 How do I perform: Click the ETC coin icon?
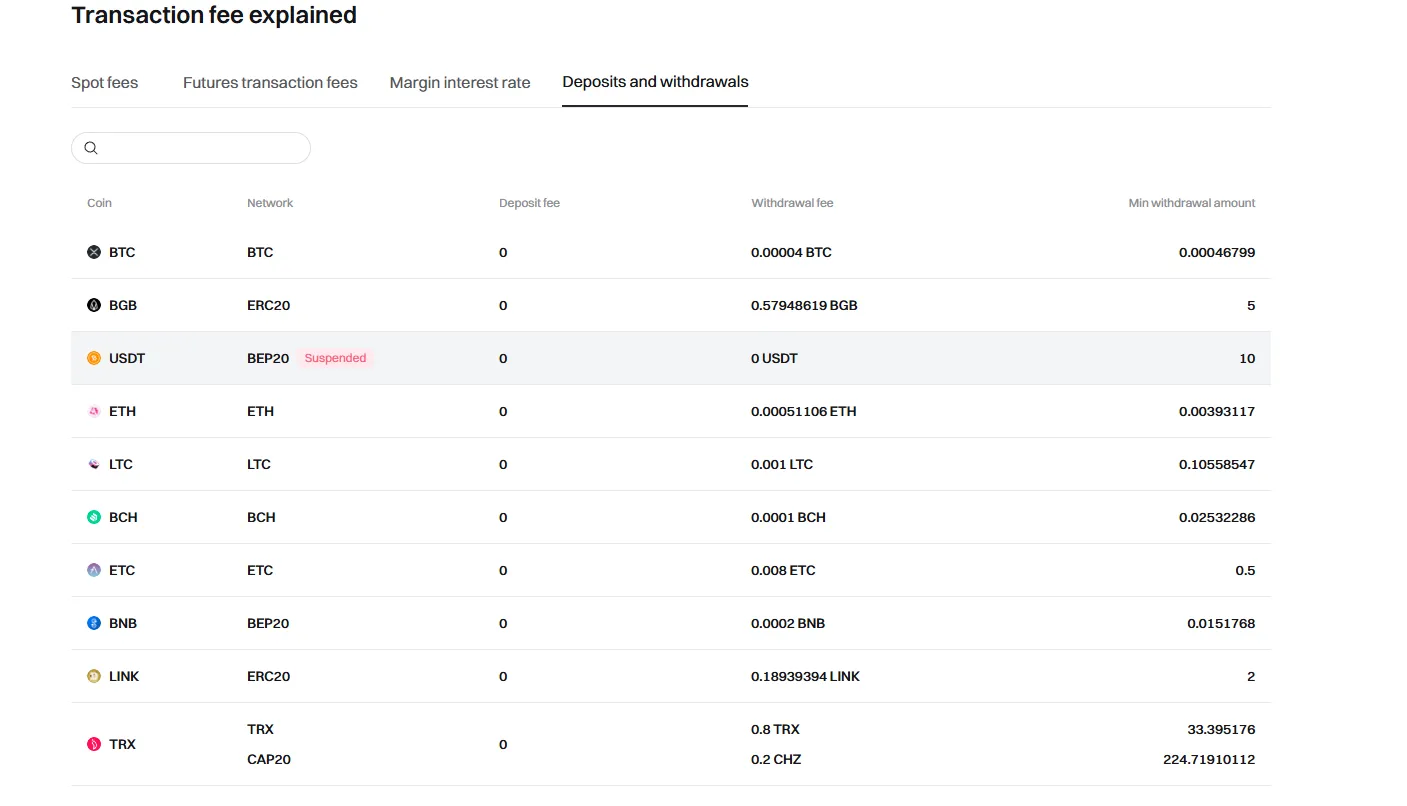[x=94, y=570]
